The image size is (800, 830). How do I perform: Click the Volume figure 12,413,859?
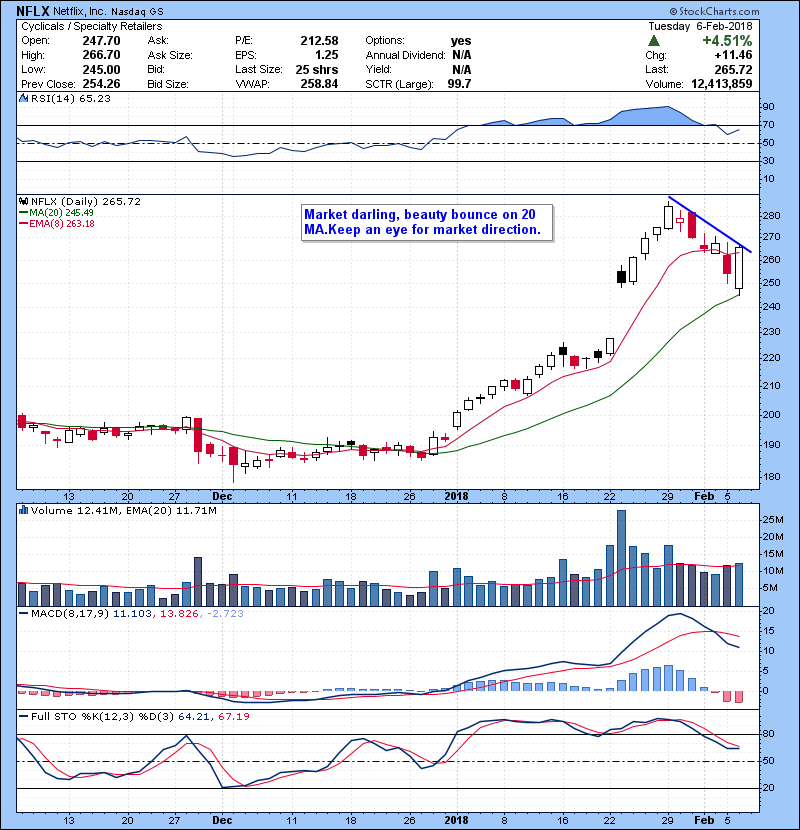[x=722, y=84]
